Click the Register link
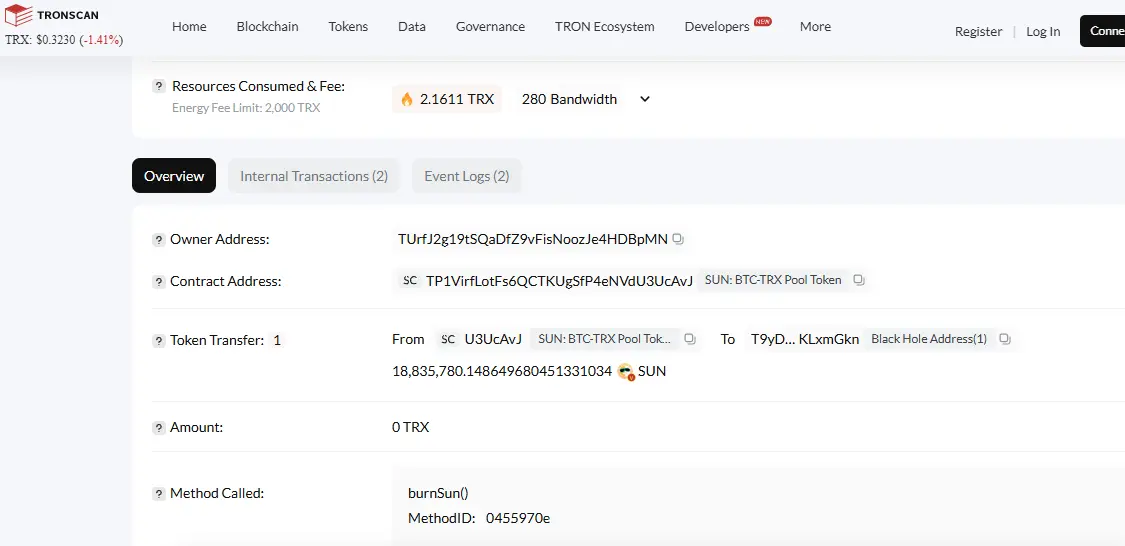 (978, 32)
